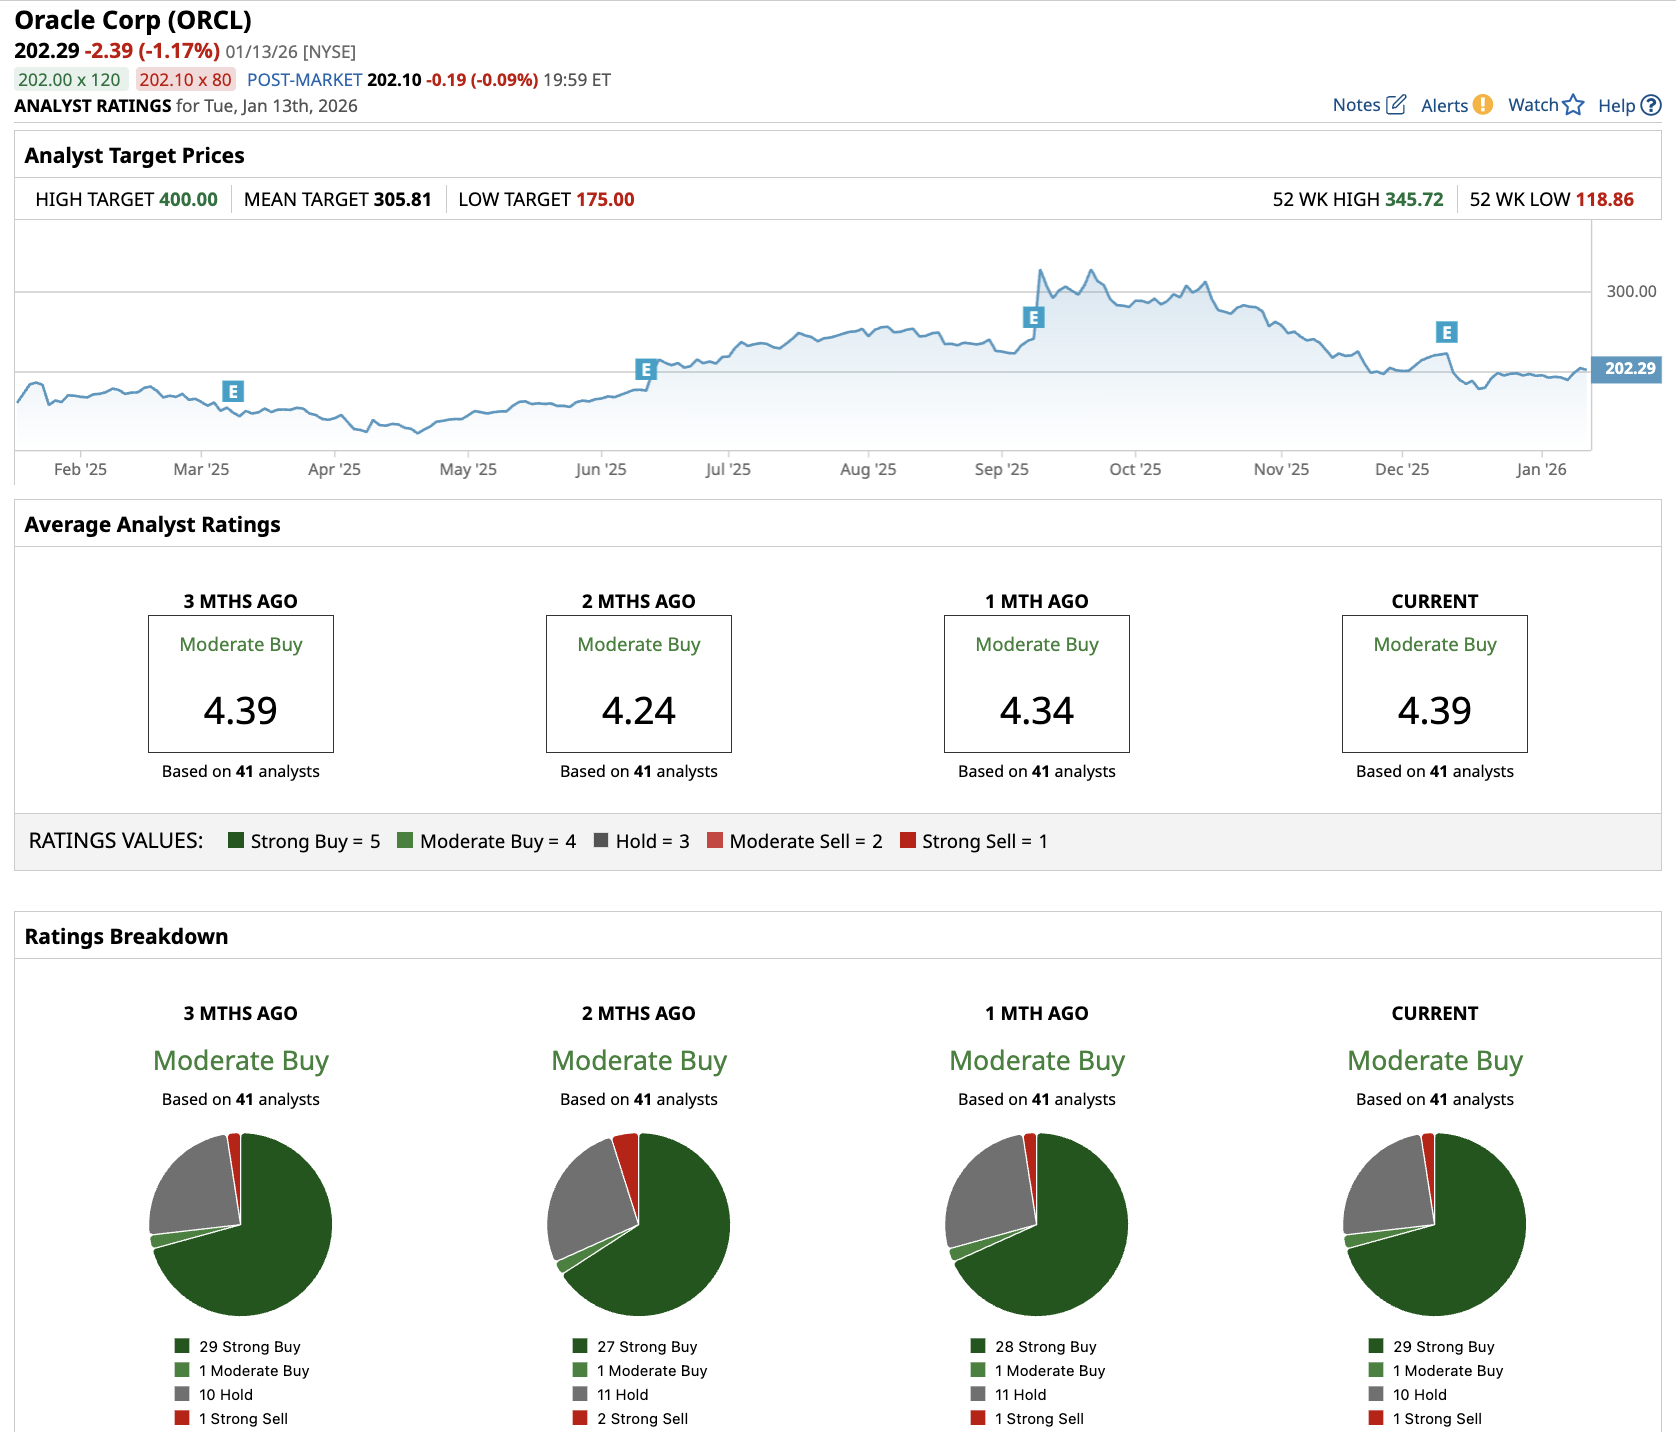Click the 4.39 rating box under 3 MTHS AGO
The height and width of the screenshot is (1432, 1676).
(x=241, y=684)
